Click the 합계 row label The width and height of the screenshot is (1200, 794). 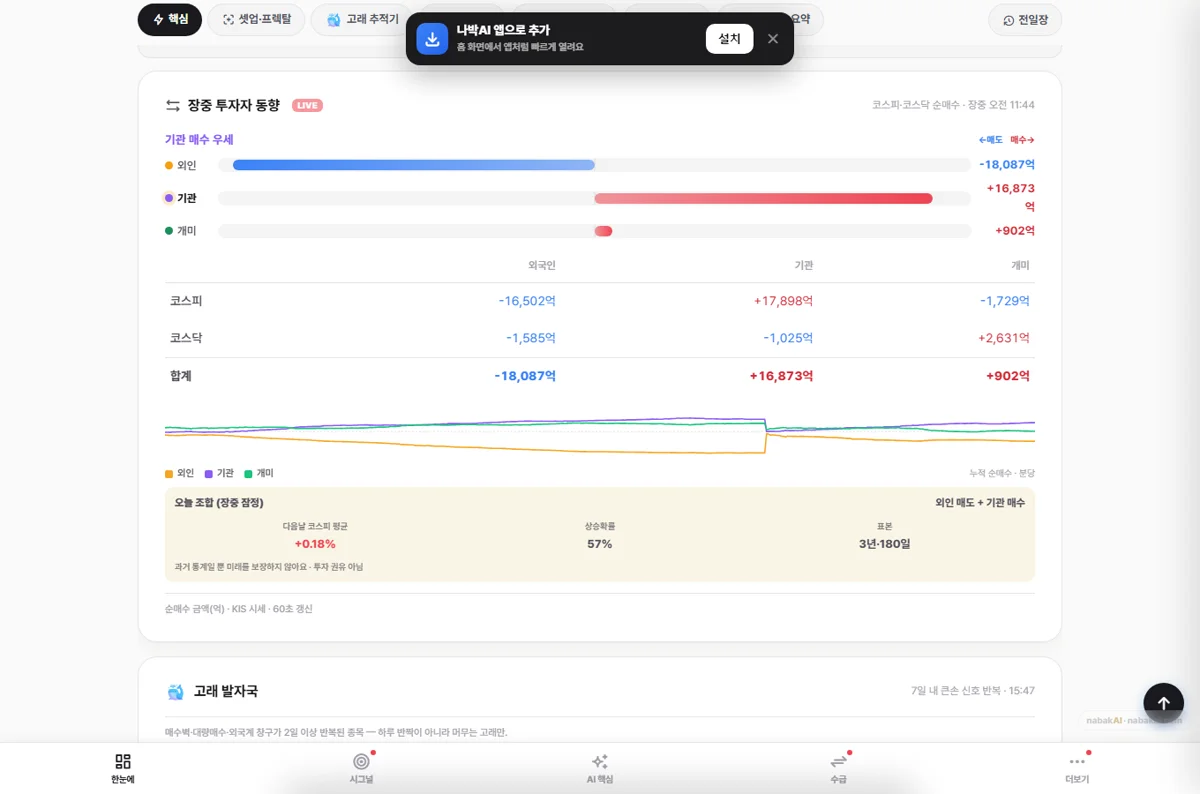(181, 376)
